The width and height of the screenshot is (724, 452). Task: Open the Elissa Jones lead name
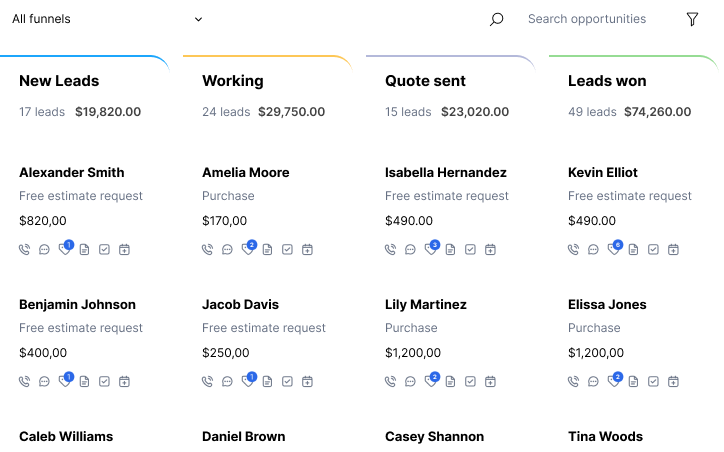607,305
